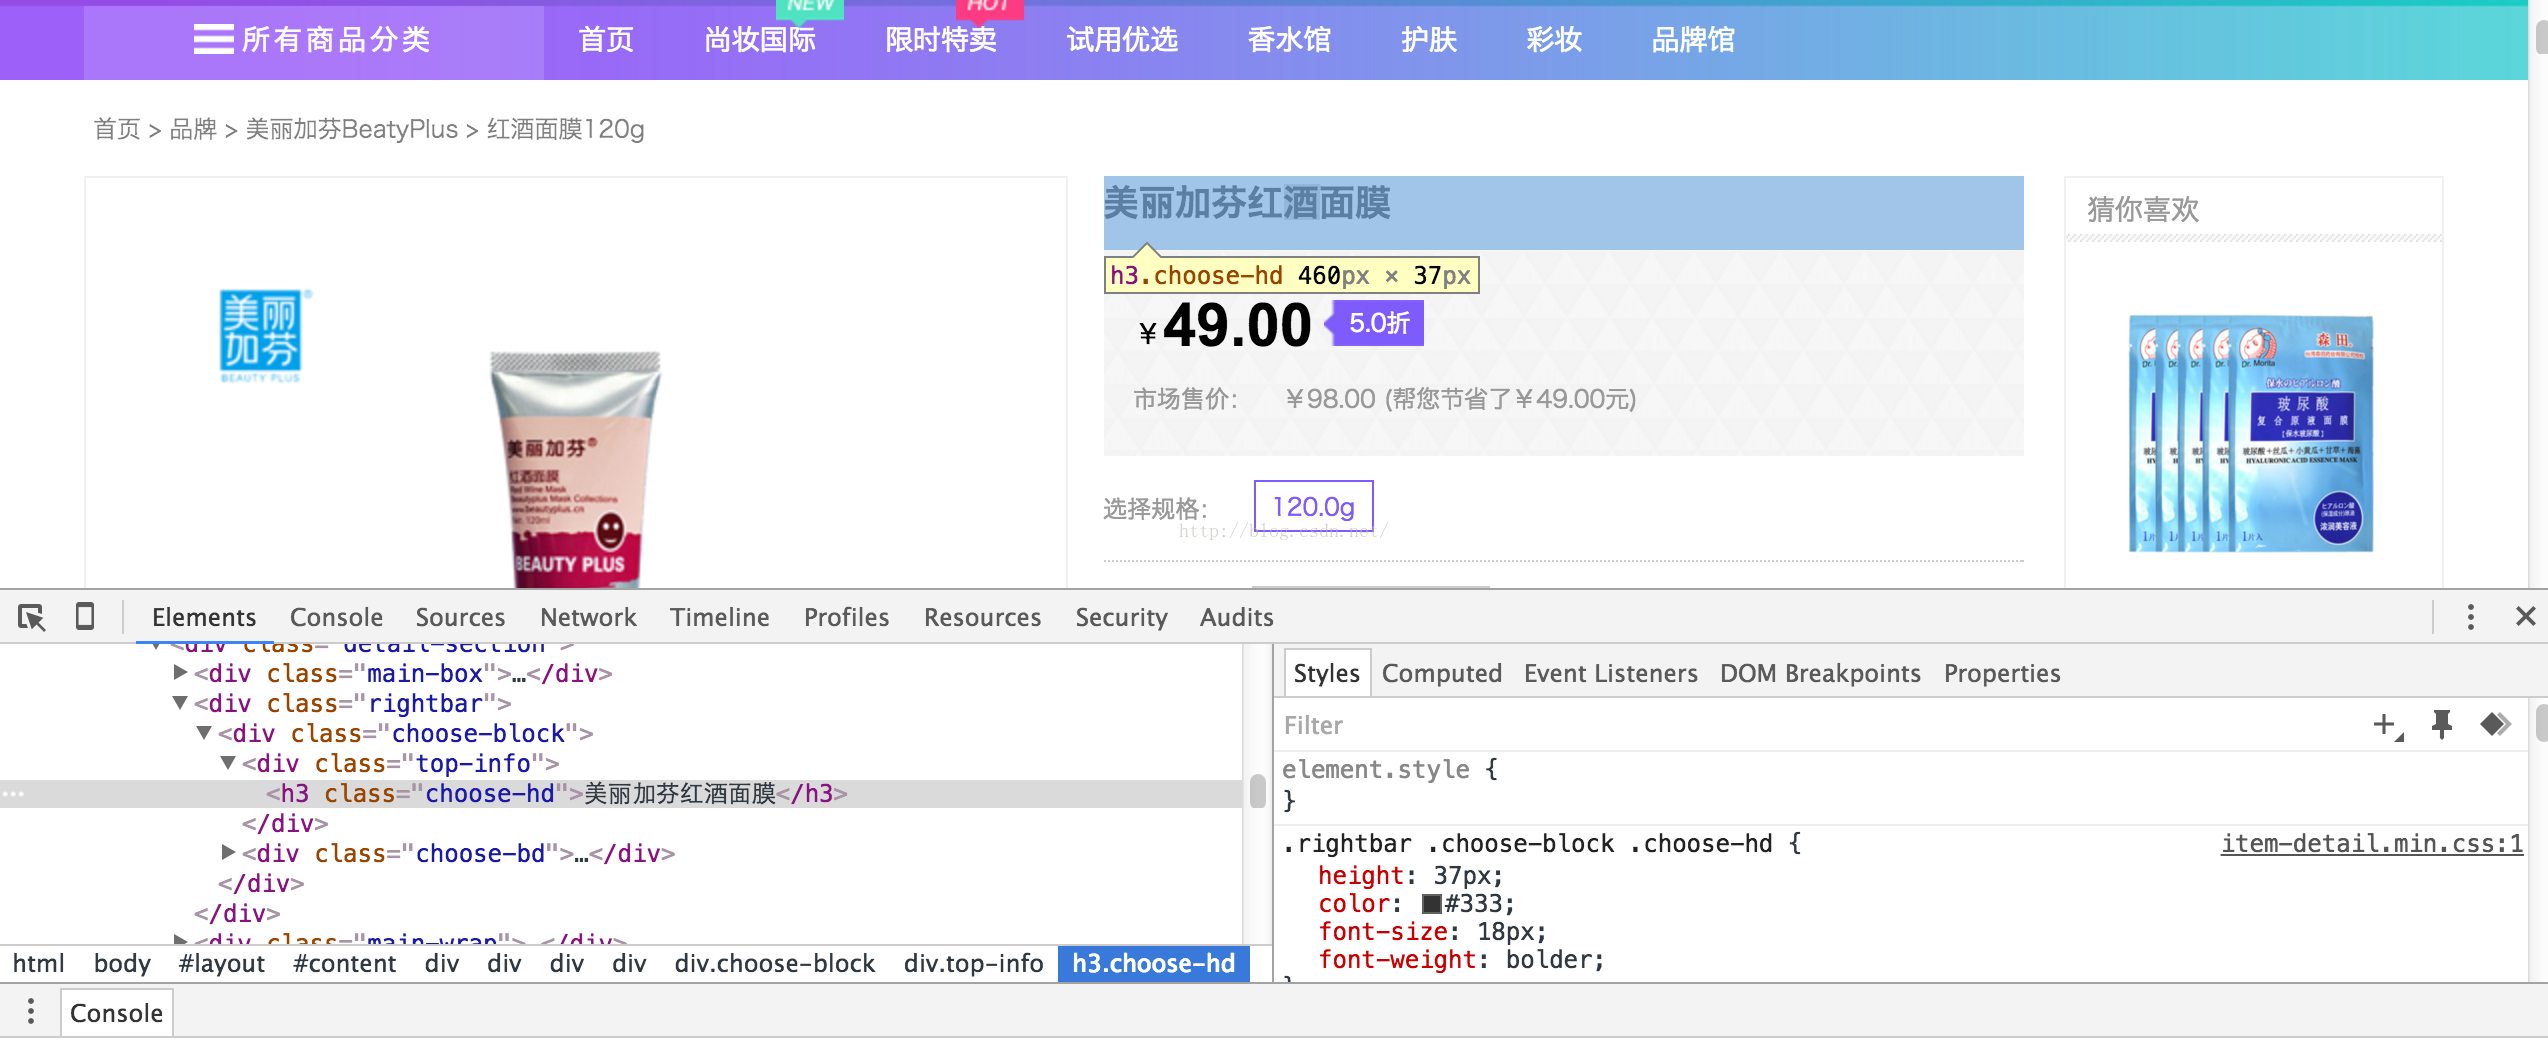Click the recommended face mask product thumbnail
The height and width of the screenshot is (1040, 2548).
pyautogui.click(x=2250, y=433)
